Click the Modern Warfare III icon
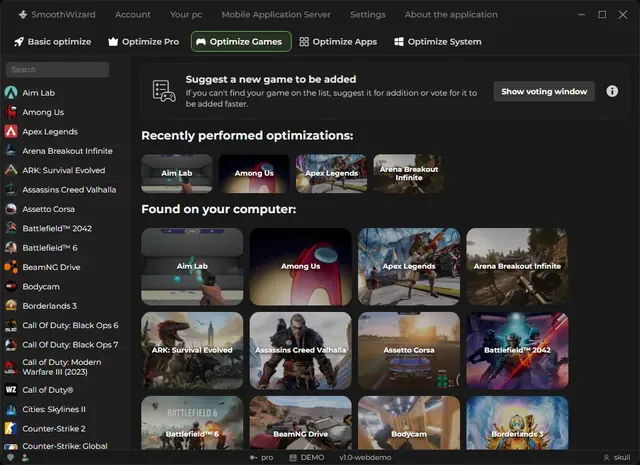The height and width of the screenshot is (465, 640). click(x=11, y=367)
